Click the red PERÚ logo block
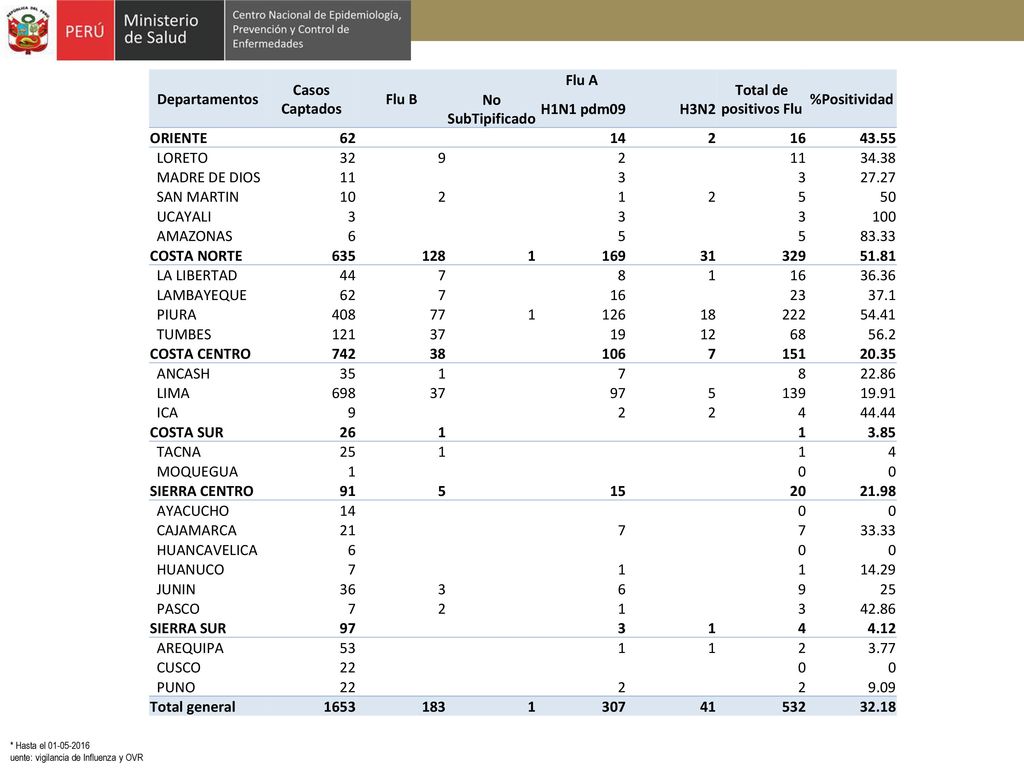1024x768 pixels. coord(86,30)
